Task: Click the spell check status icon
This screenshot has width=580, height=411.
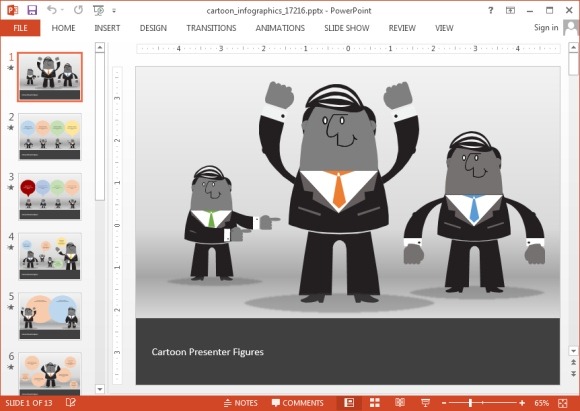Action: pyautogui.click(x=70, y=402)
